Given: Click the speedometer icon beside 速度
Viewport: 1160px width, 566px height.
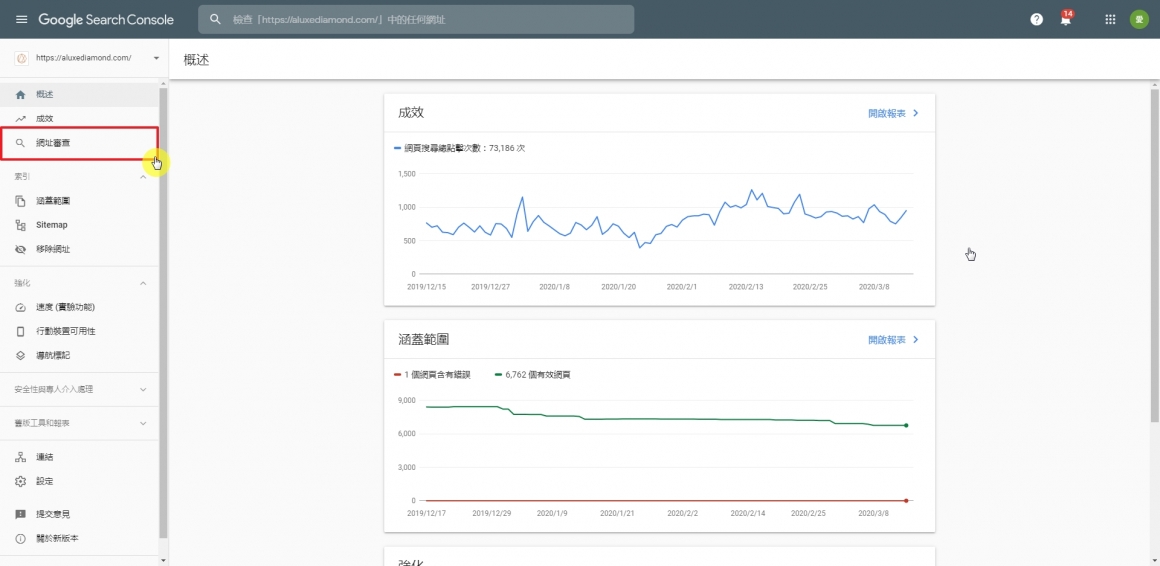Looking at the screenshot, I should coord(21,307).
